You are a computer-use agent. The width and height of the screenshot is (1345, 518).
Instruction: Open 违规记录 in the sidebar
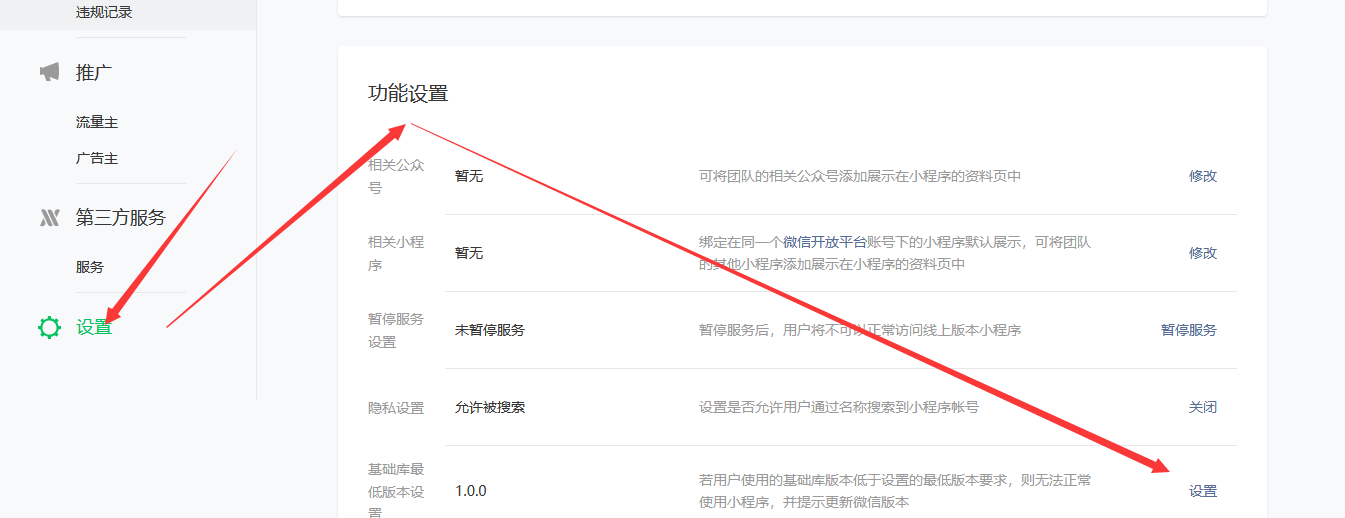[104, 12]
